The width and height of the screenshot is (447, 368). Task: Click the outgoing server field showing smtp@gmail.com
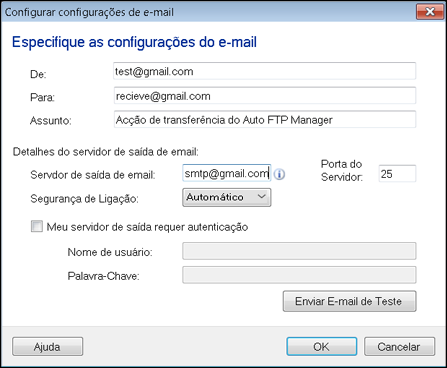tap(227, 173)
